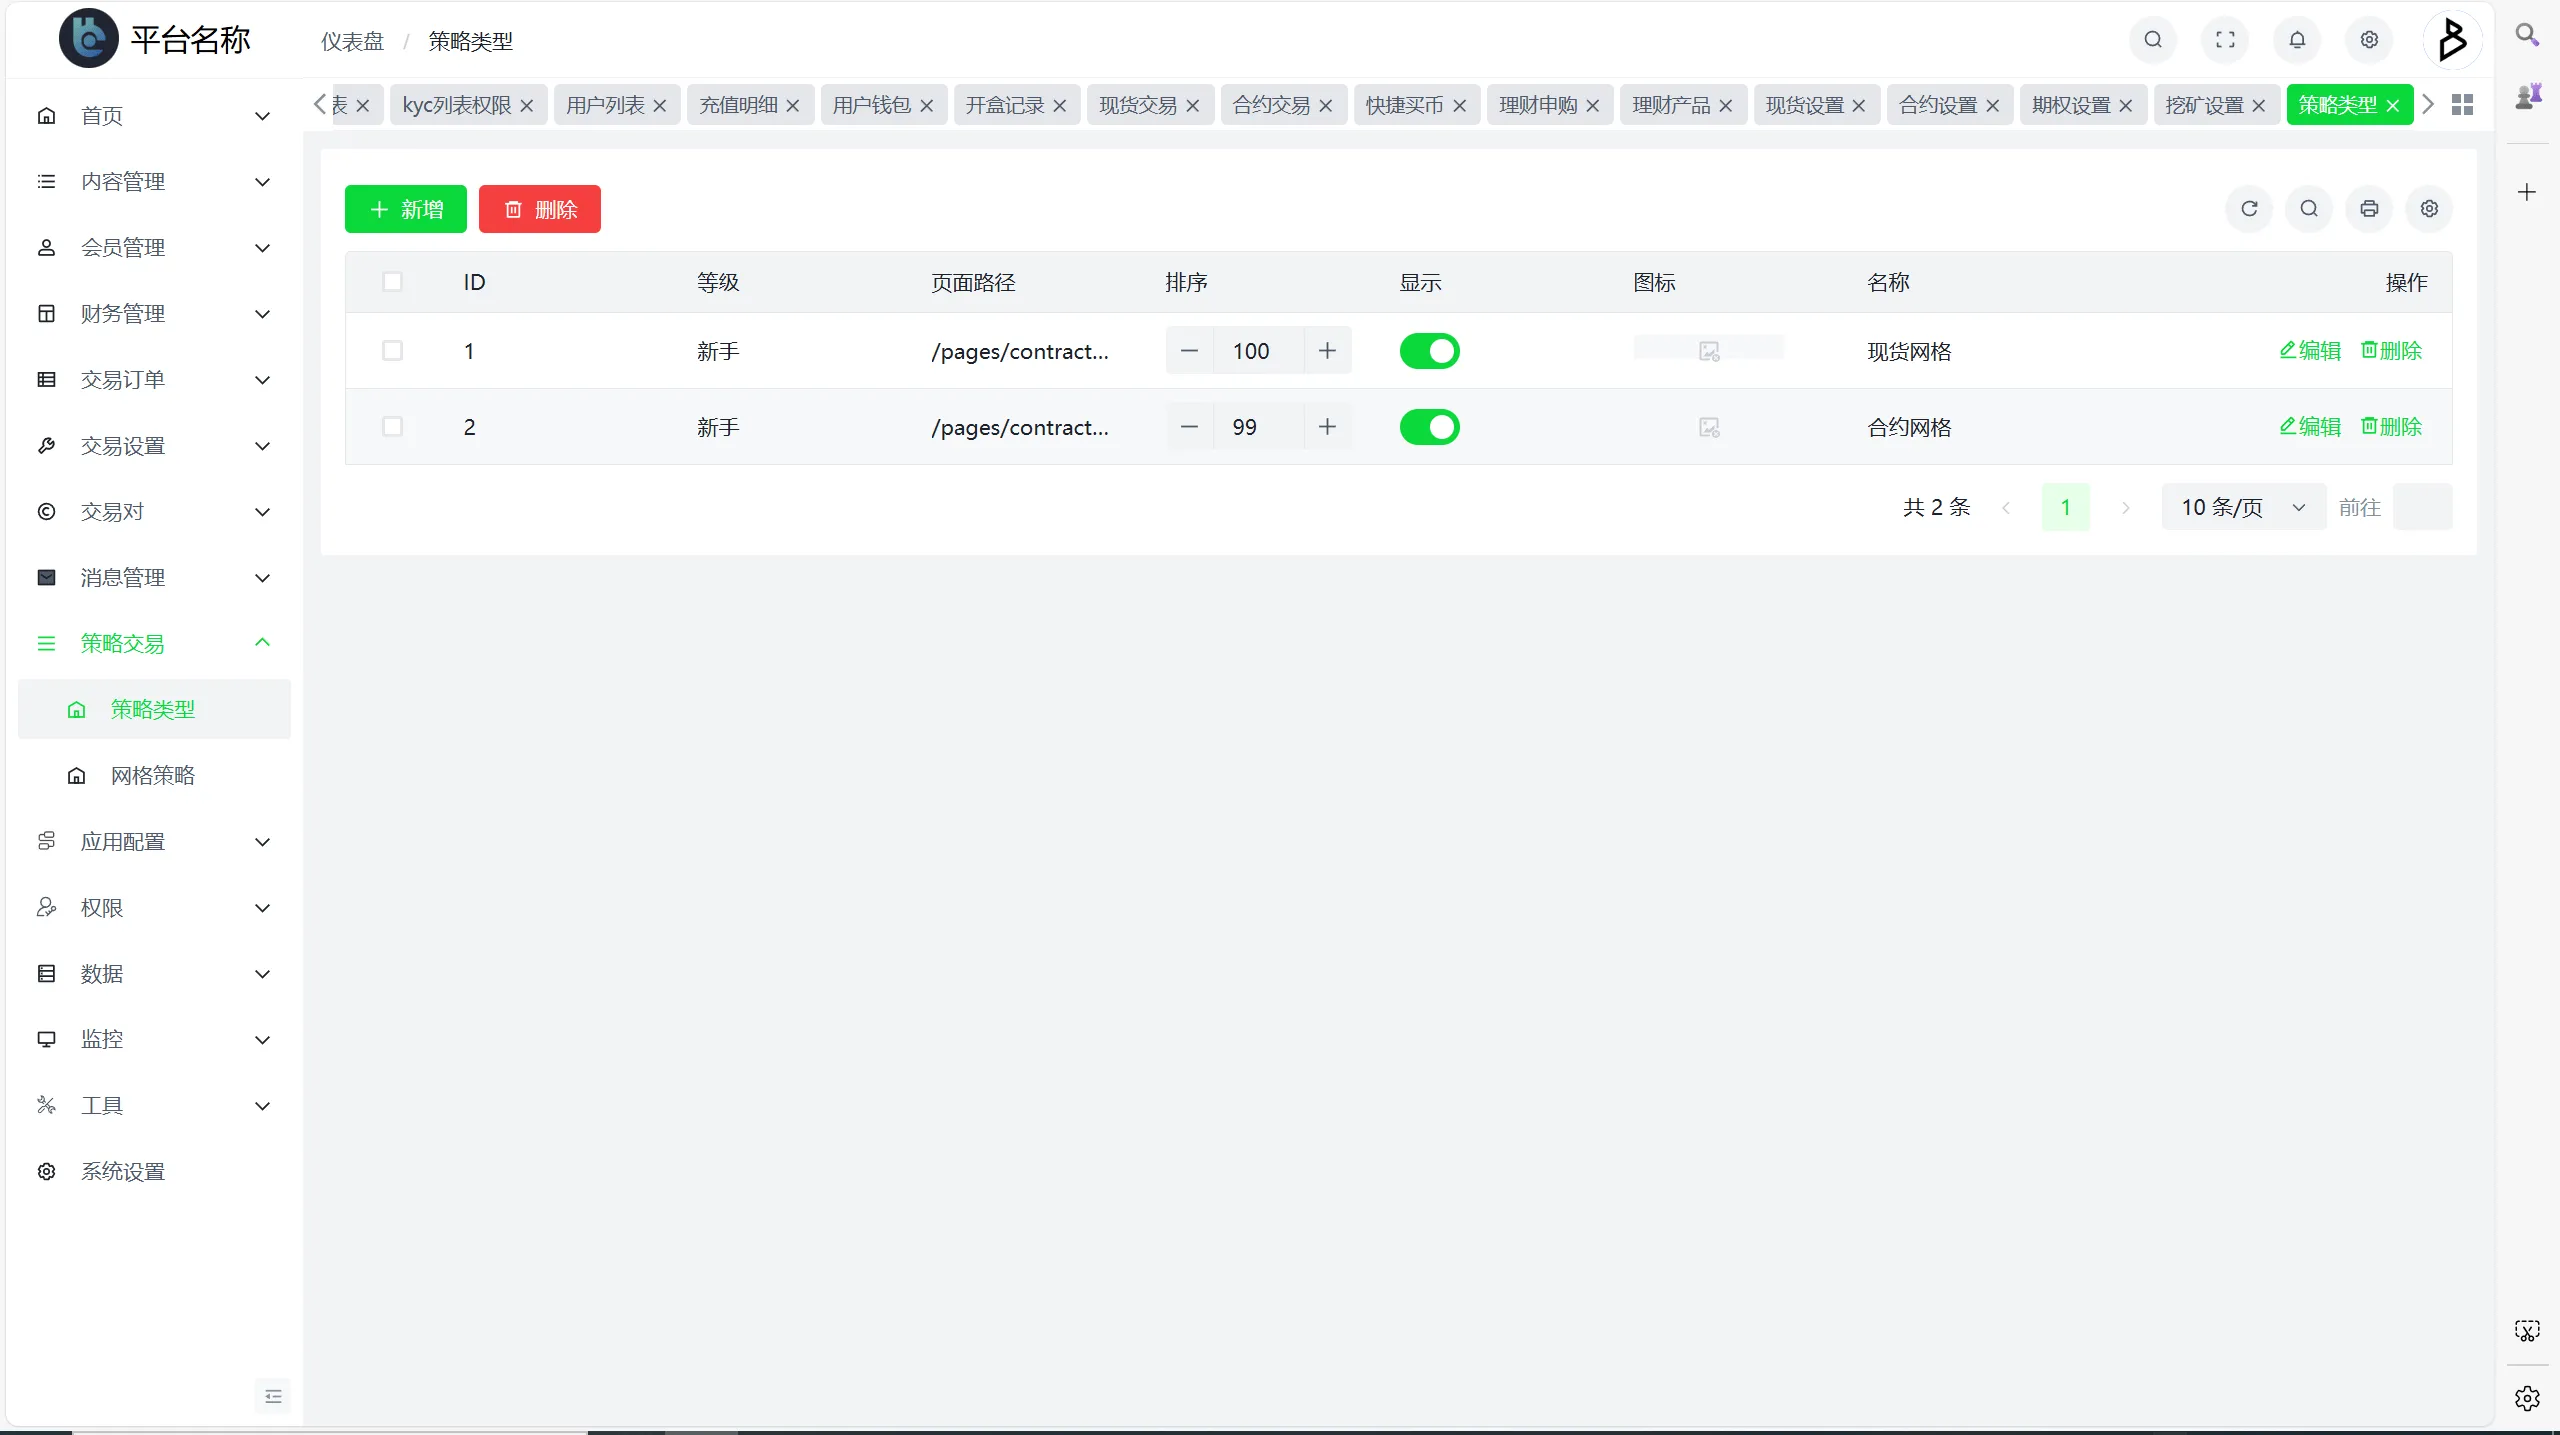Open the tab grid menu icon
The width and height of the screenshot is (2560, 1435).
point(2462,105)
